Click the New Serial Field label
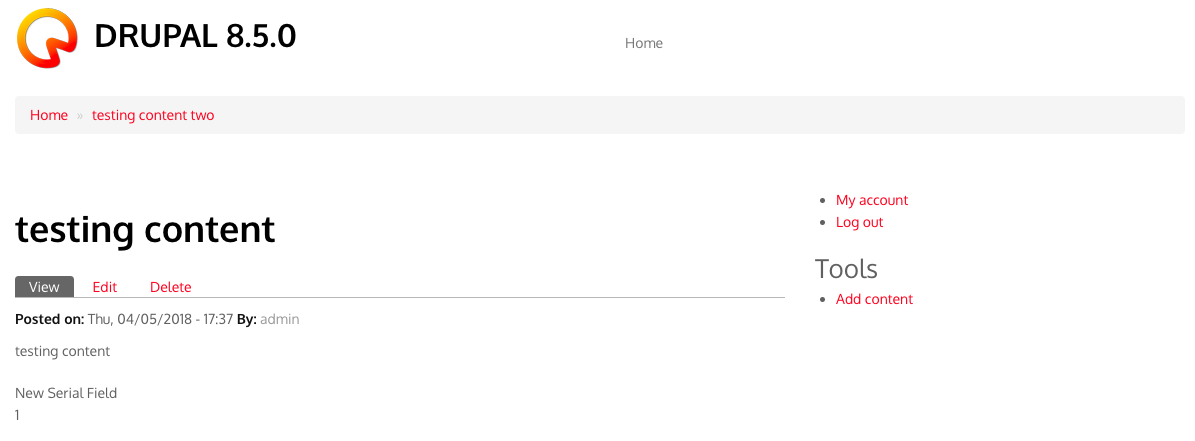1195x441 pixels. click(66, 393)
